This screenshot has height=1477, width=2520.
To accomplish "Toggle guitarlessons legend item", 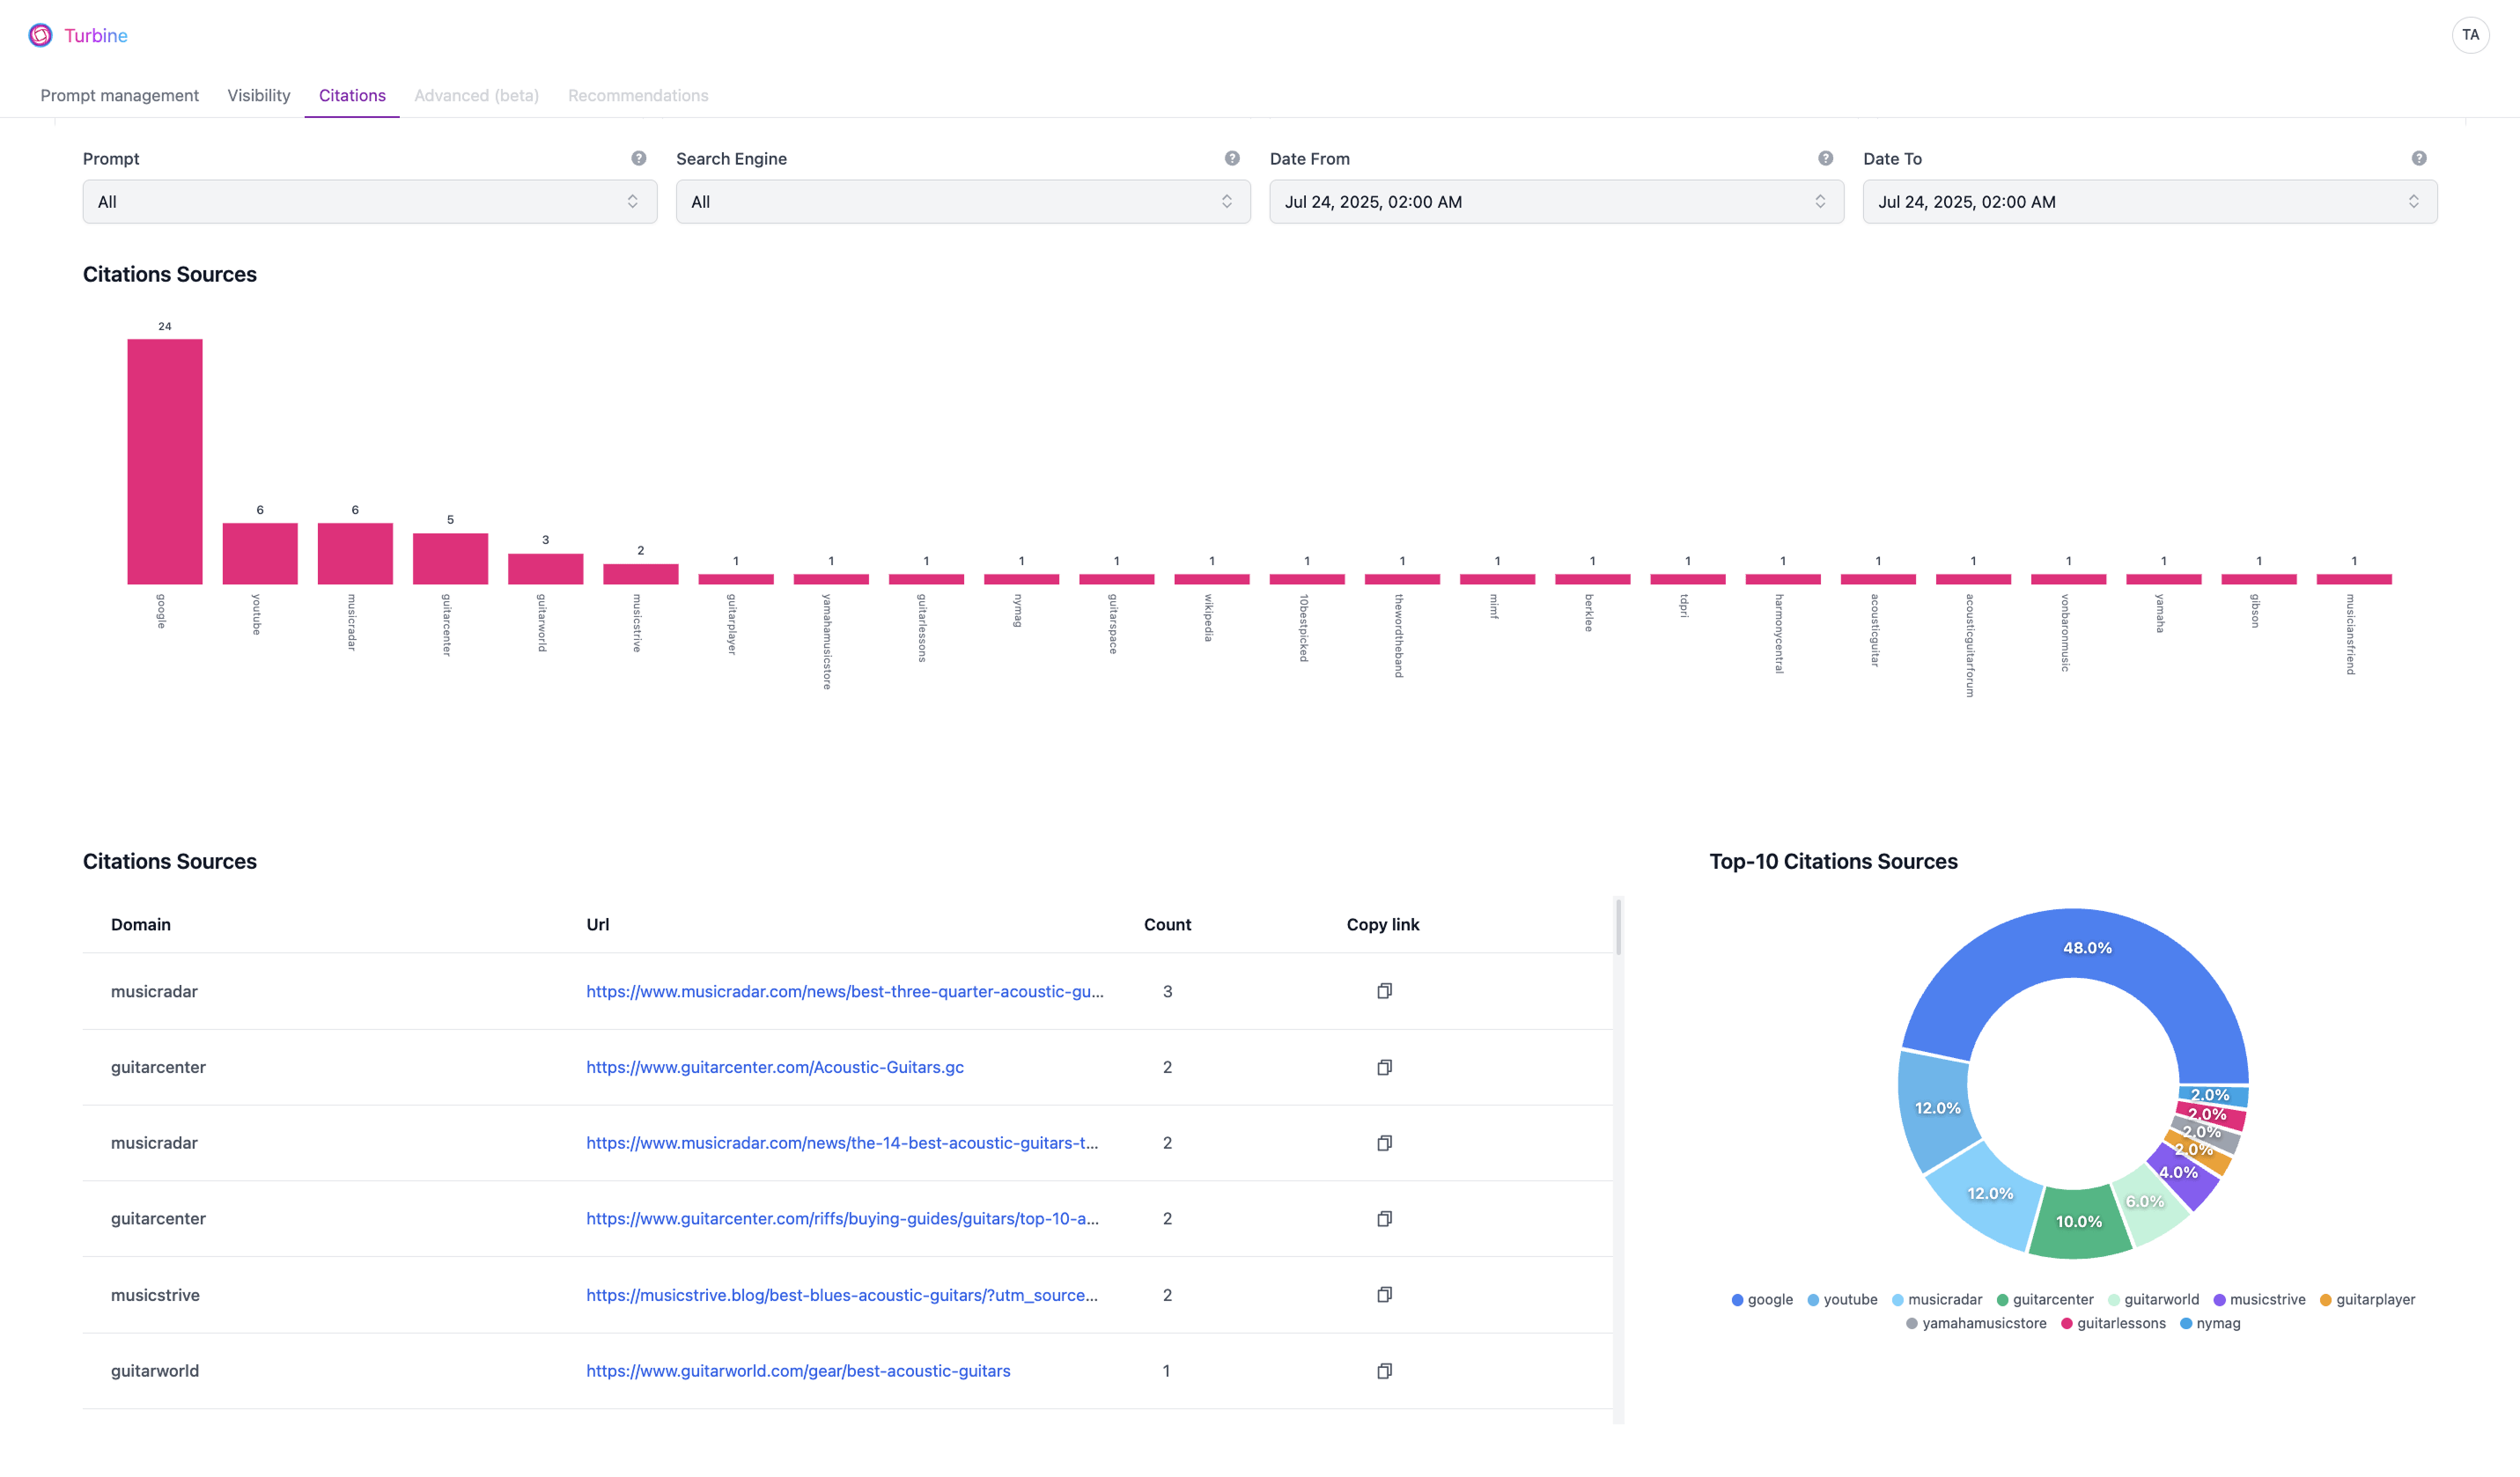I will [x=2113, y=1324].
